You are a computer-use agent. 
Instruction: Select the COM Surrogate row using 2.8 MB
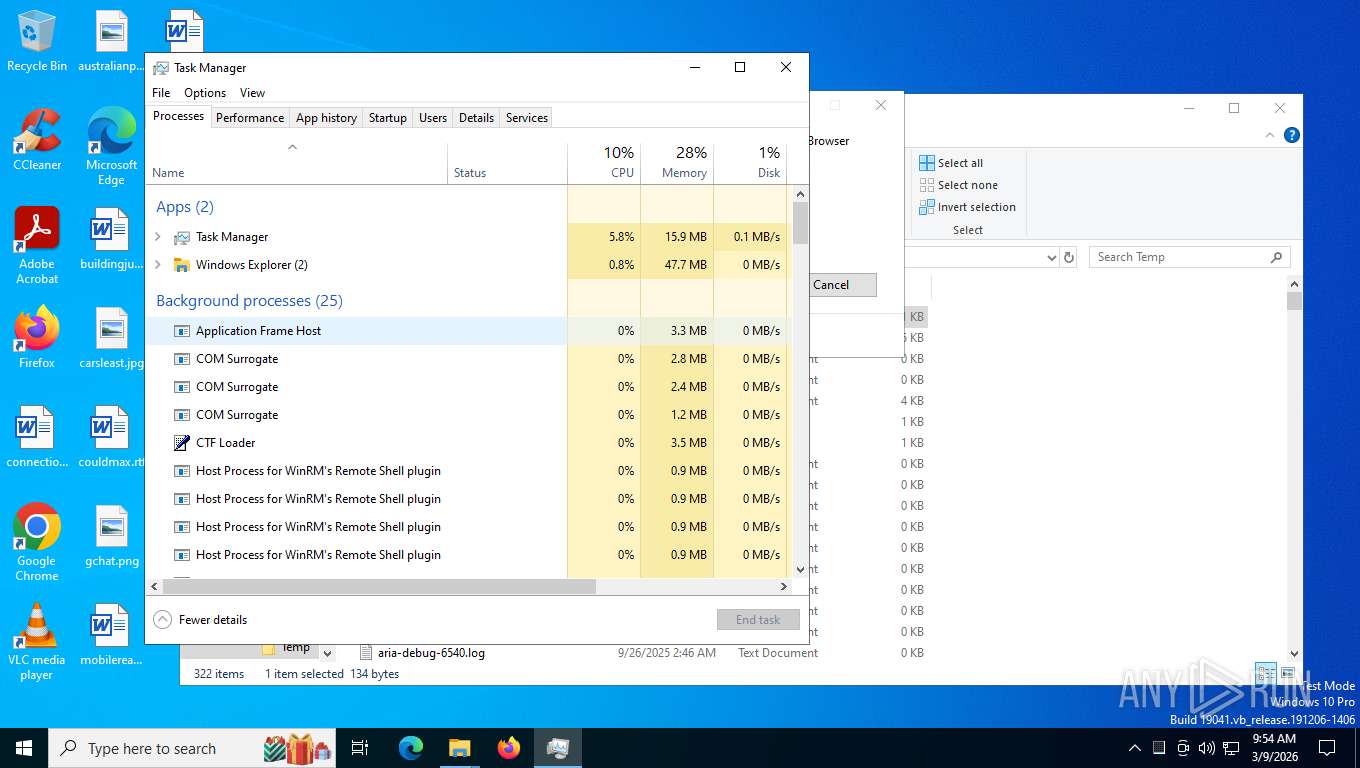(x=467, y=359)
